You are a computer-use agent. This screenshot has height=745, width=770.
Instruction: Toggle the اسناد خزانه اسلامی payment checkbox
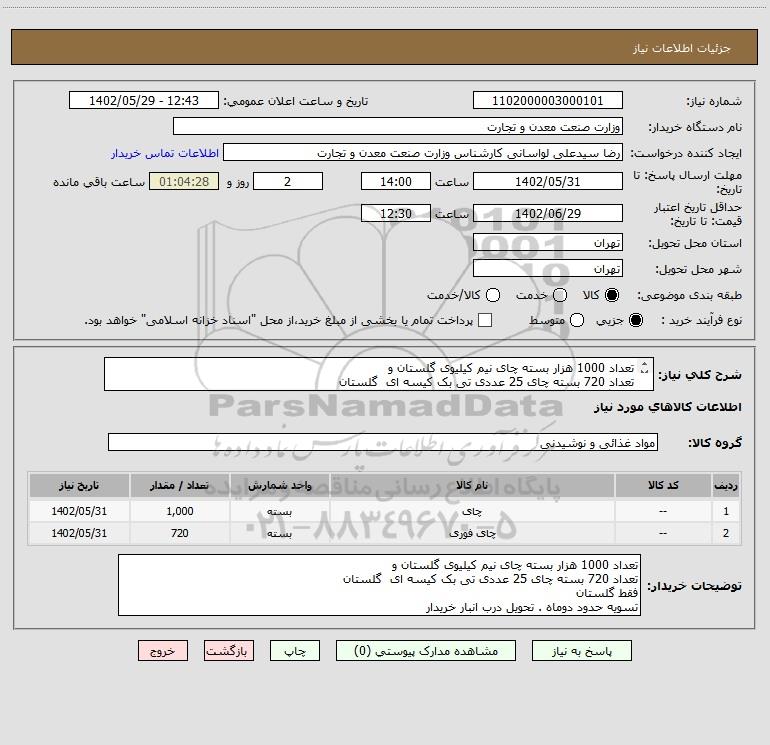485,320
